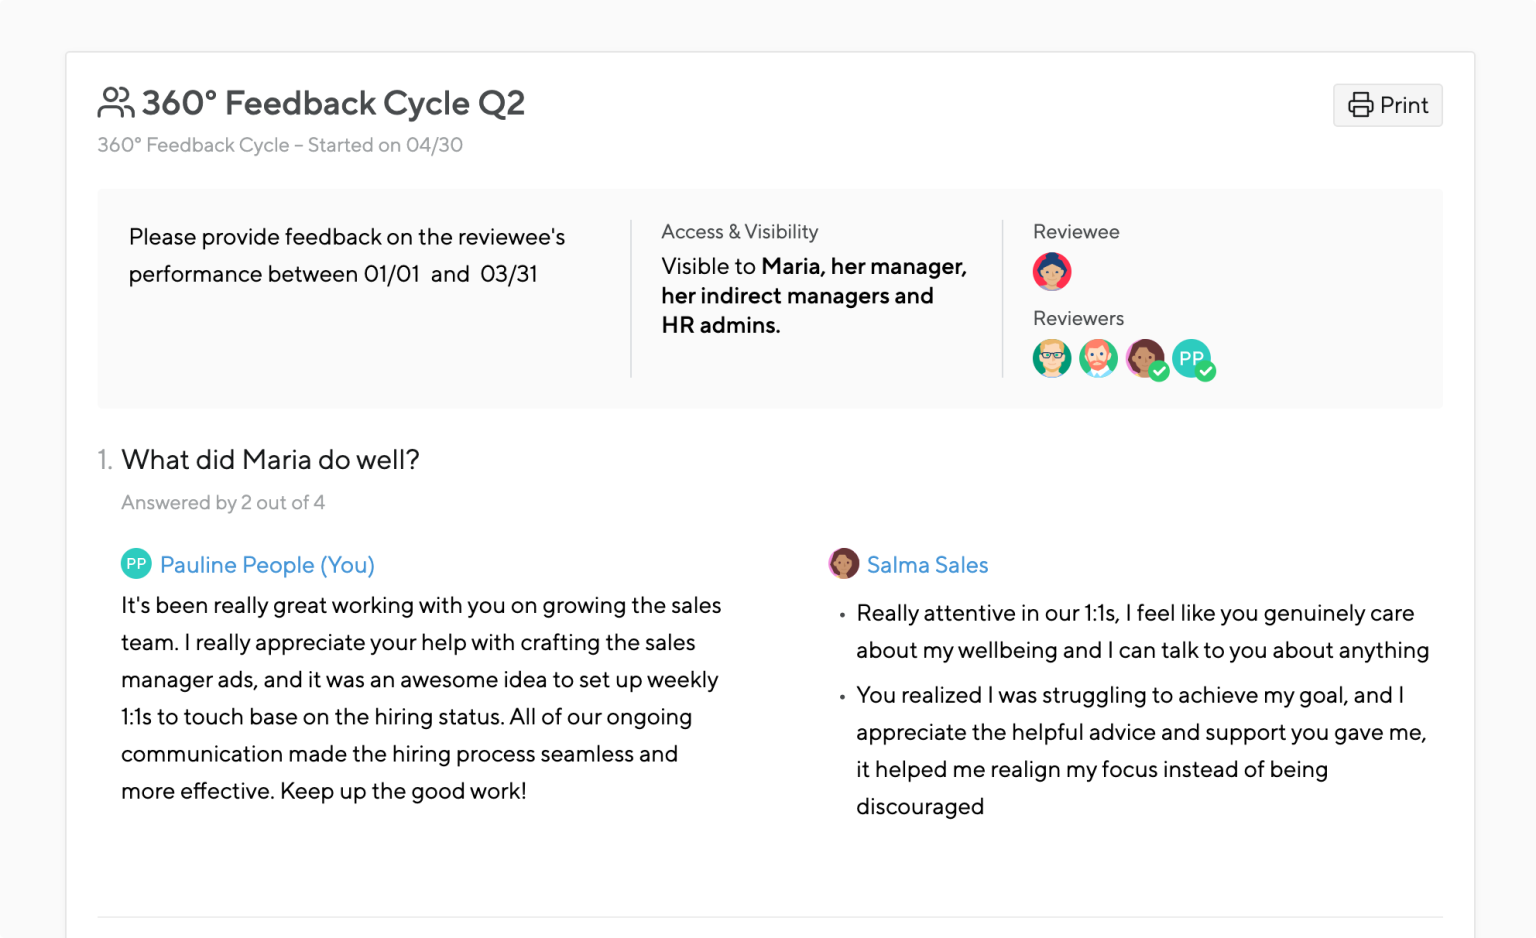Click the question heading 'What did Maria do well?'
Image resolution: width=1536 pixels, height=938 pixels.
click(x=270, y=460)
